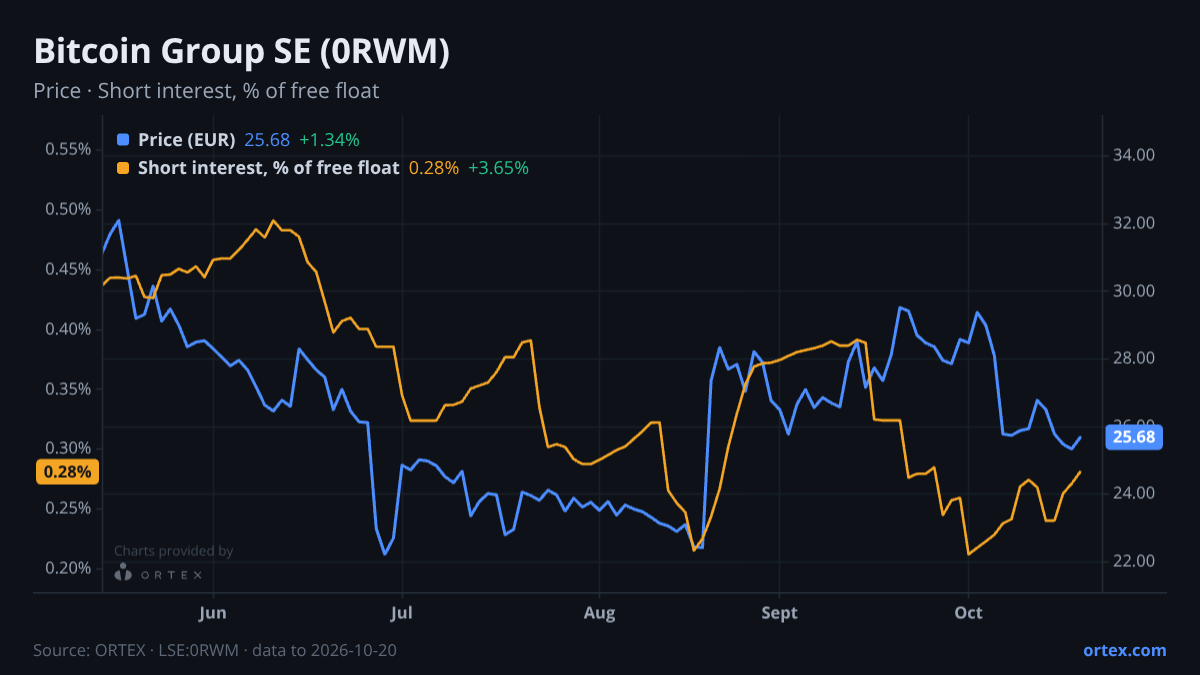Select the Price (EUR) legend label

tap(187, 140)
